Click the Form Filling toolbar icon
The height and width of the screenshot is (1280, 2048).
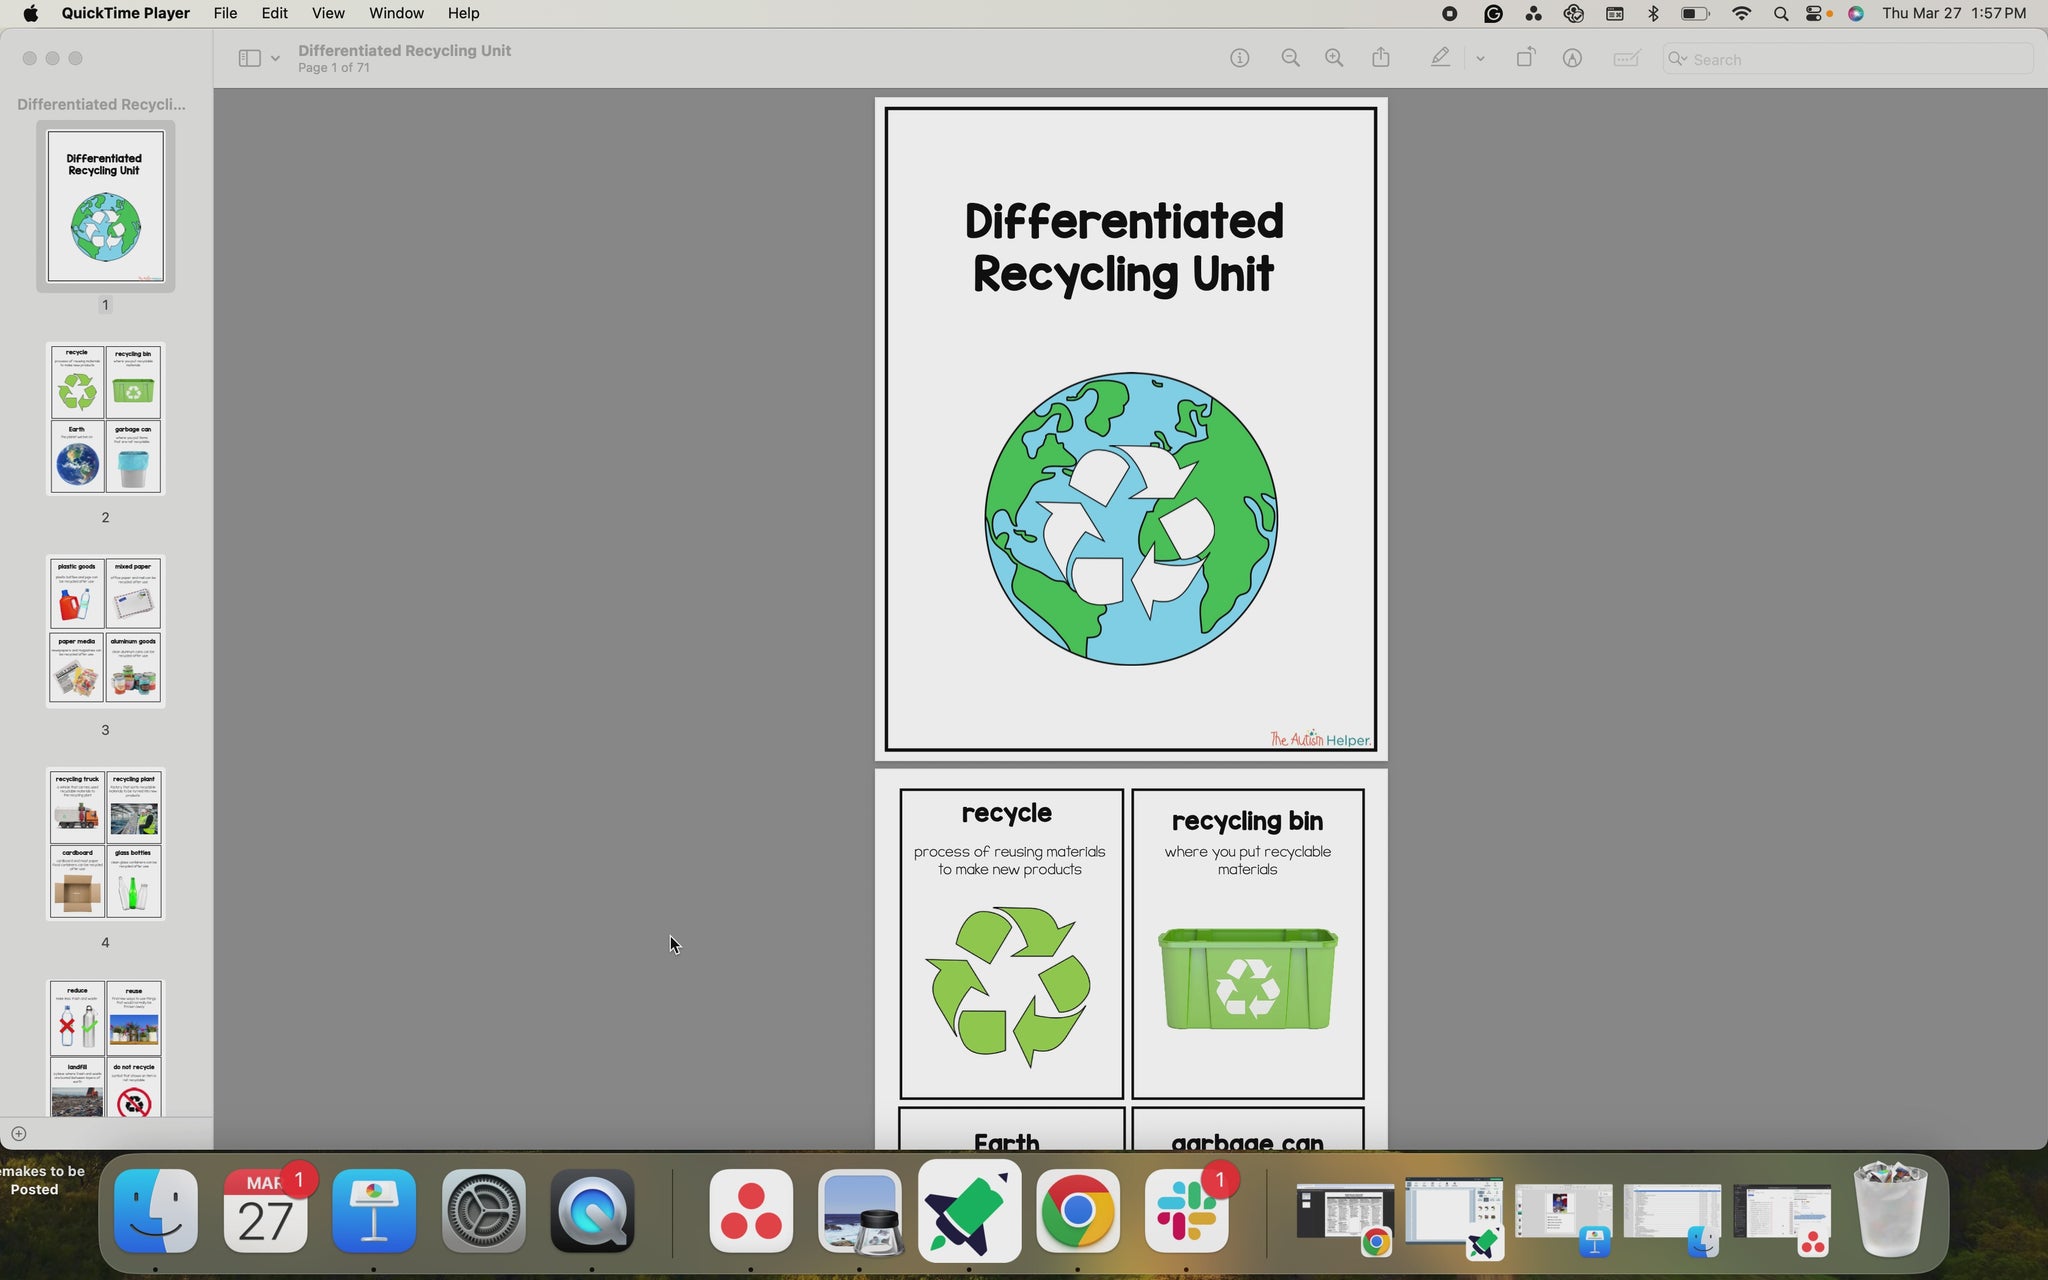point(1627,58)
